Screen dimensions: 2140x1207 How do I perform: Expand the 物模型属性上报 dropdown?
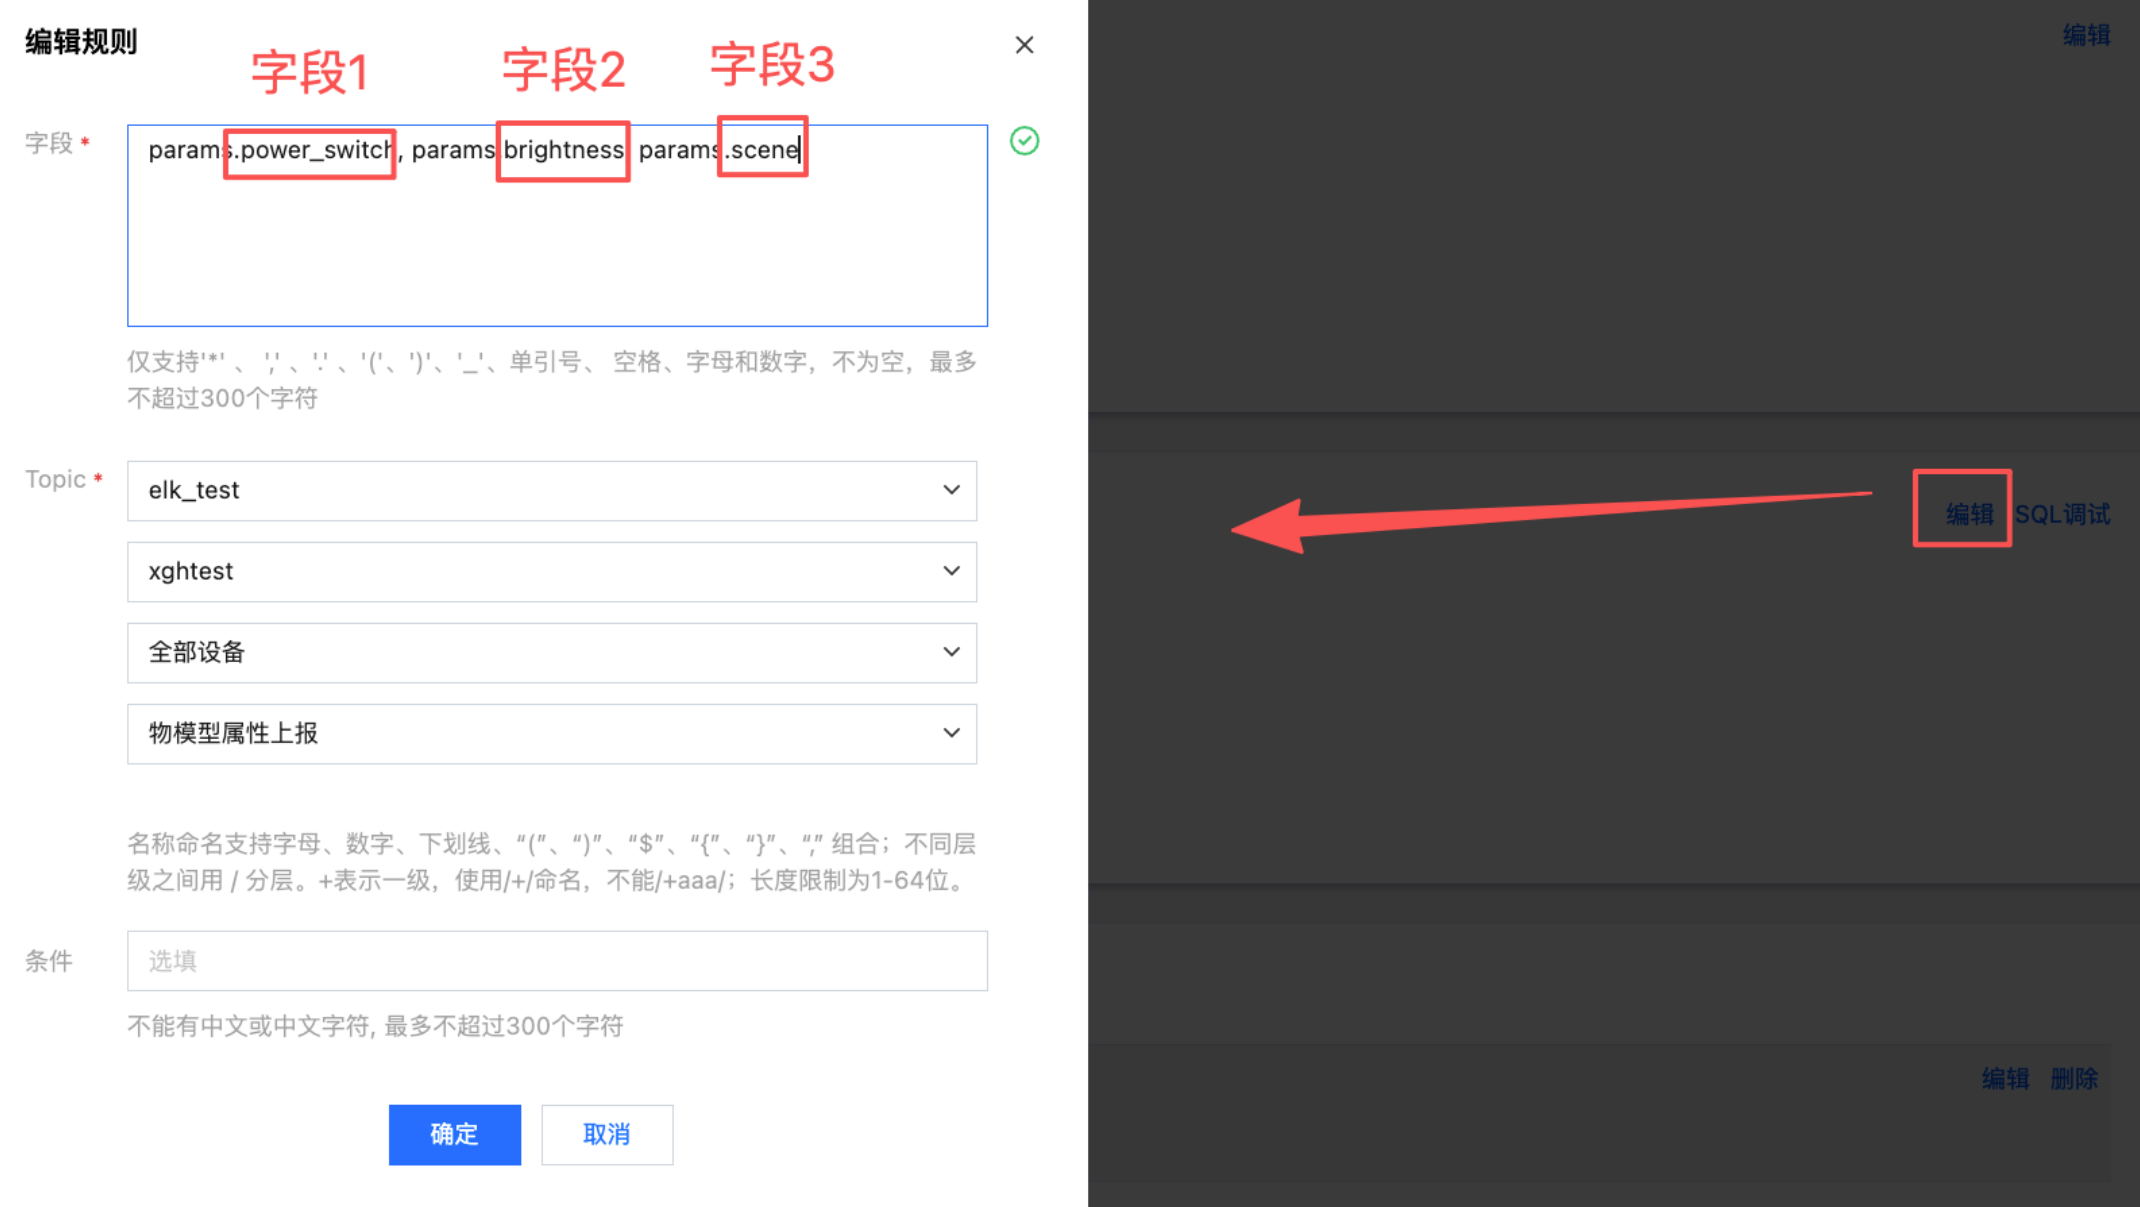point(551,734)
